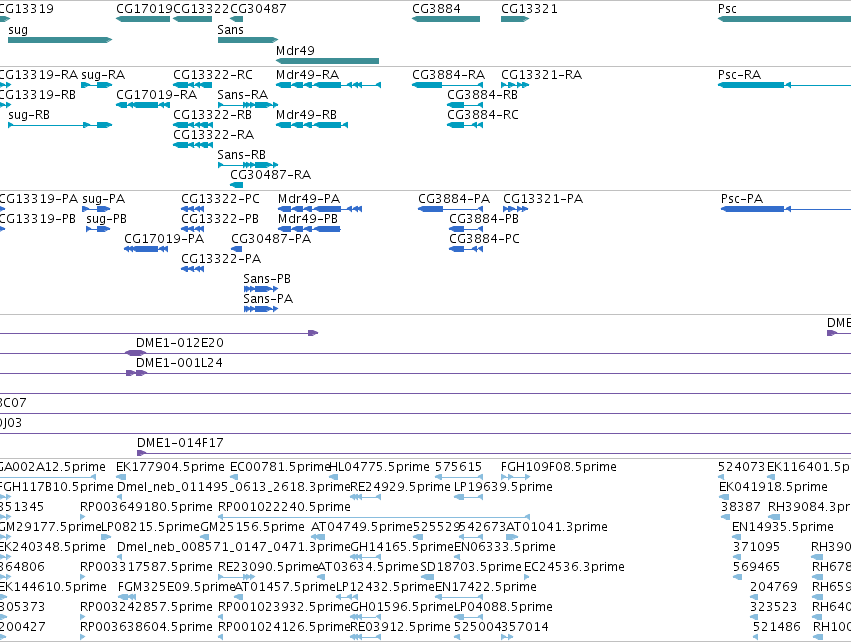Click the CG17019 gene label
851x642 pixels.
click(144, 9)
